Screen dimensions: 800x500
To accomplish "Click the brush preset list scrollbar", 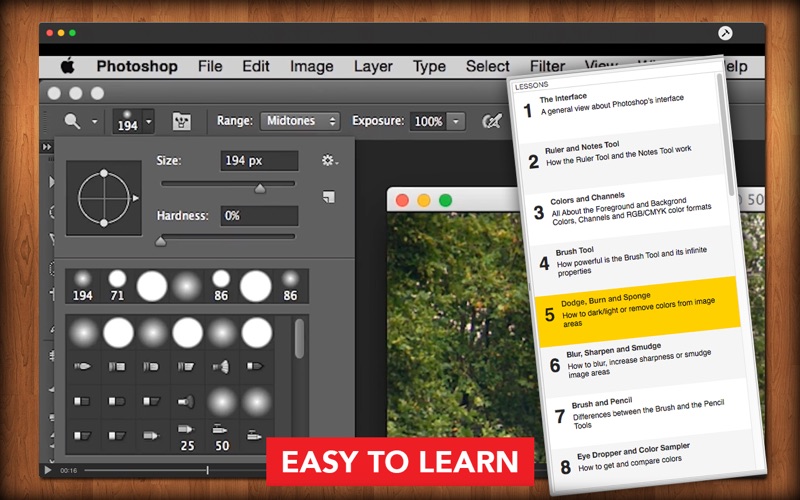I will pos(299,339).
